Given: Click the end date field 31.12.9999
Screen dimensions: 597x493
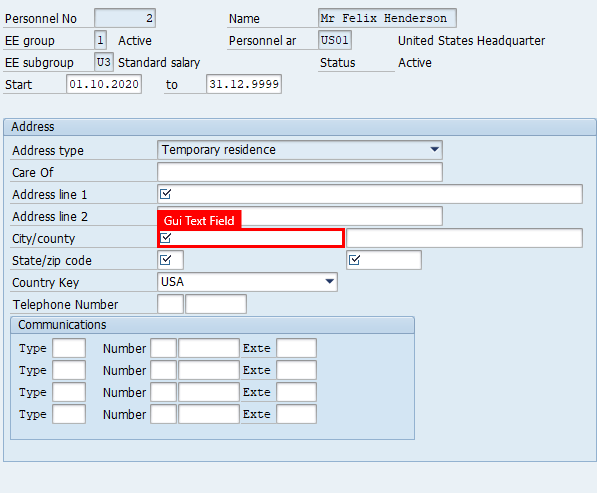Looking at the screenshot, I should [244, 84].
